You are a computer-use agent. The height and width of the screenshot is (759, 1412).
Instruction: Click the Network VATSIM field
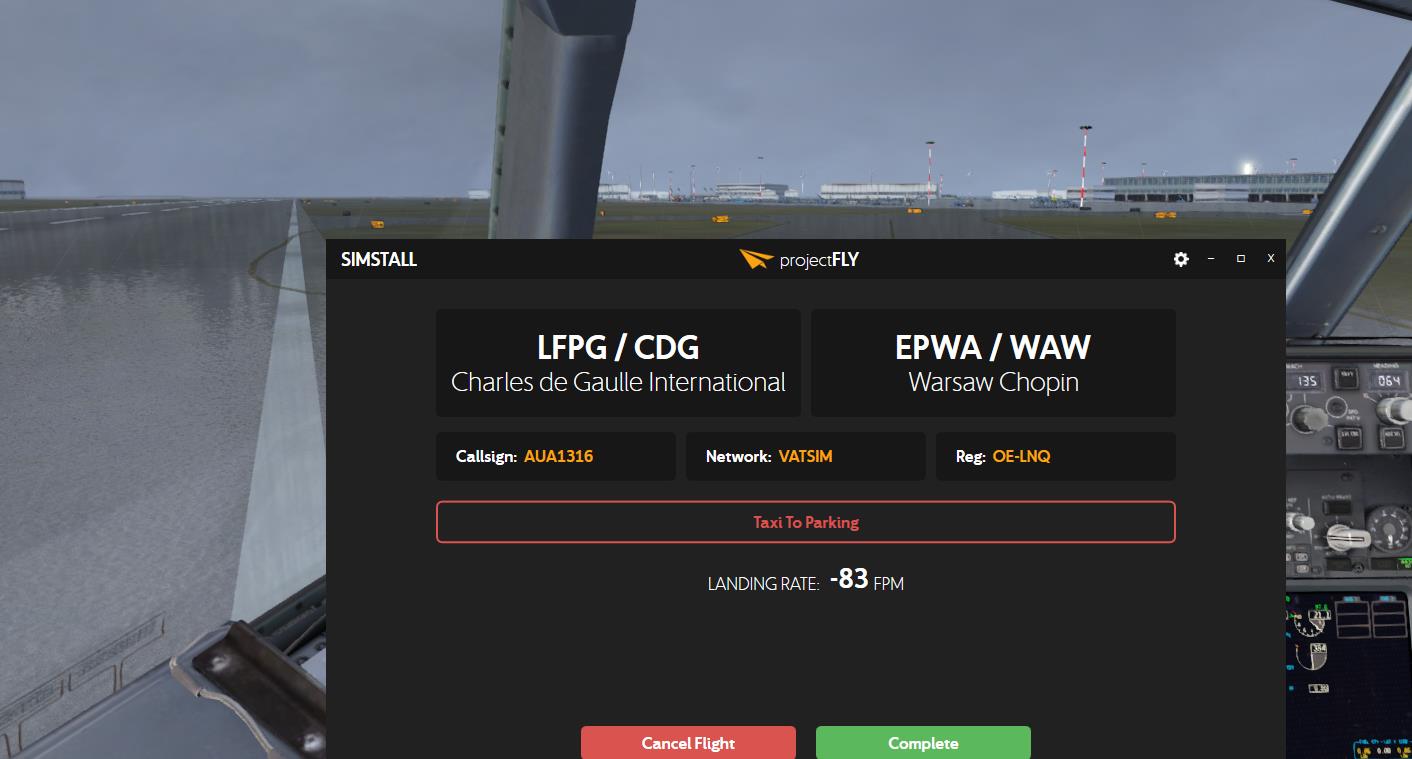(806, 456)
